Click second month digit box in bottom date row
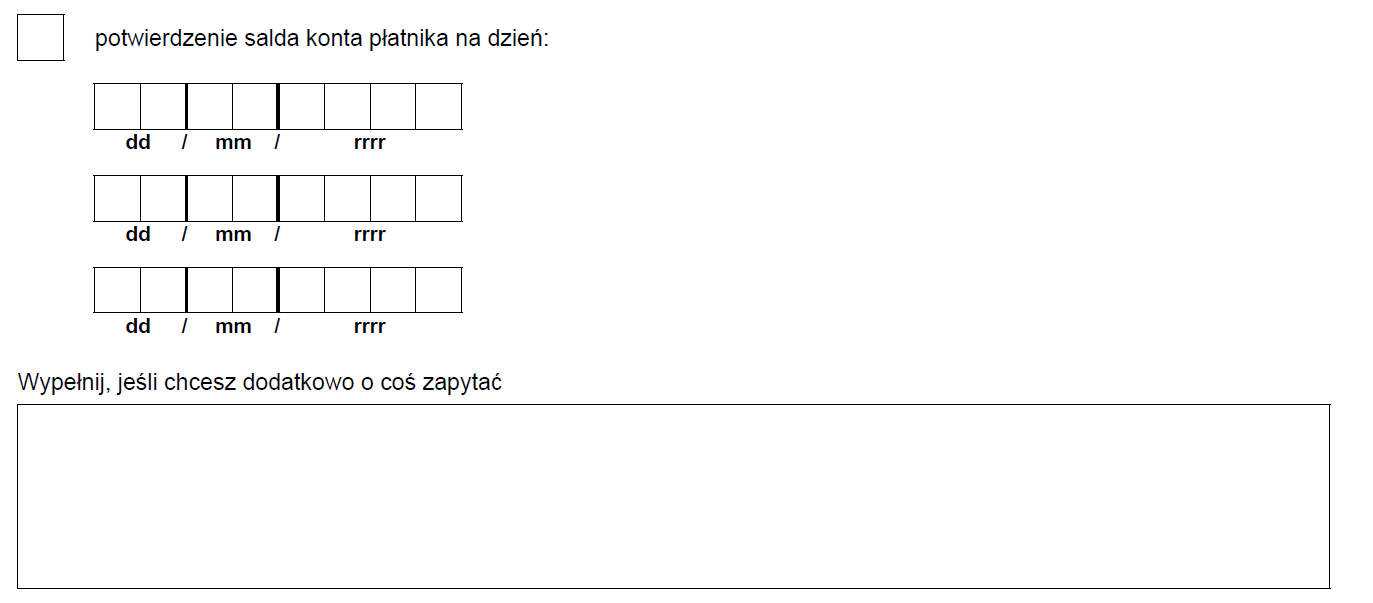The height and width of the screenshot is (603, 1373). 255,290
